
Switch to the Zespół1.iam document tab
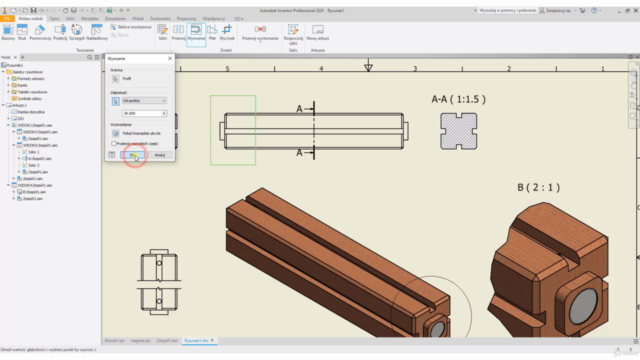point(167,340)
